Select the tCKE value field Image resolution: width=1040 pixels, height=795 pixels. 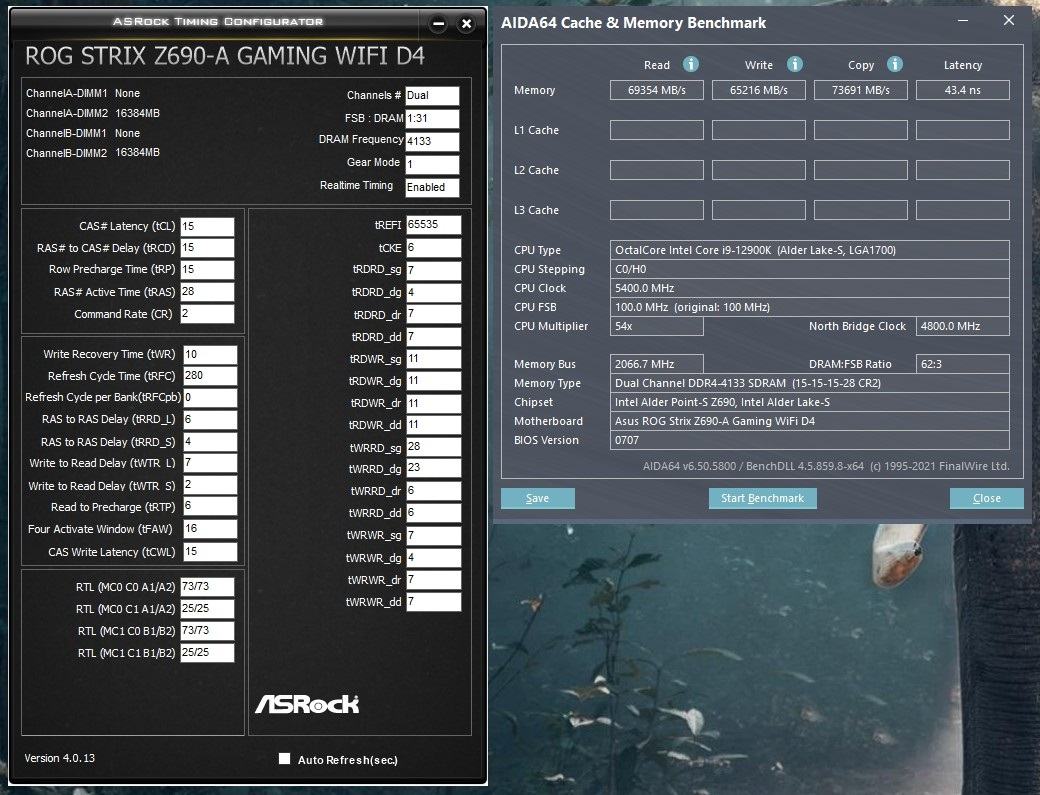point(434,247)
